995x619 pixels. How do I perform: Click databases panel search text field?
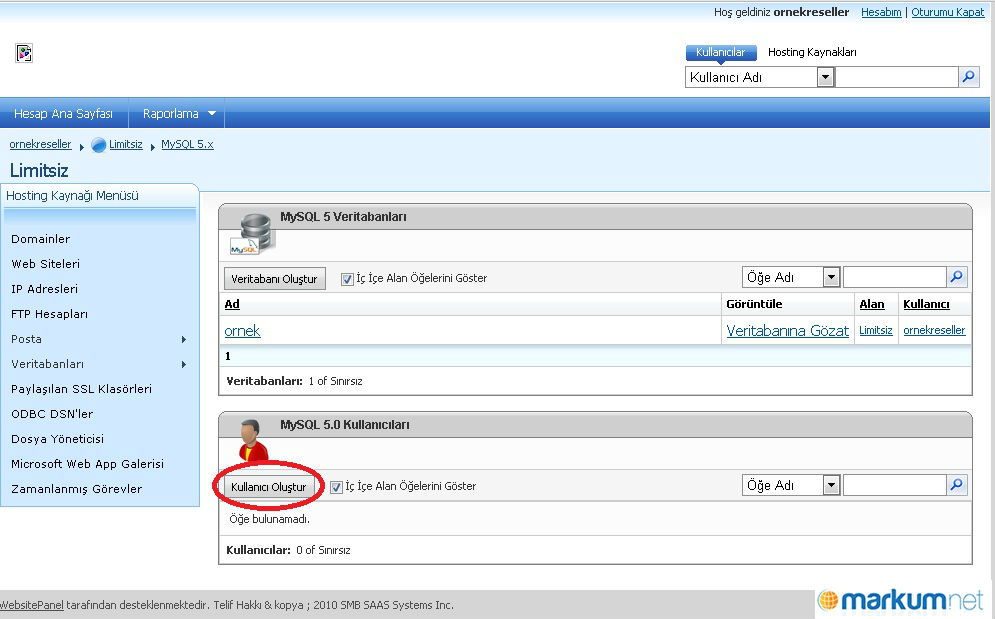coord(895,277)
